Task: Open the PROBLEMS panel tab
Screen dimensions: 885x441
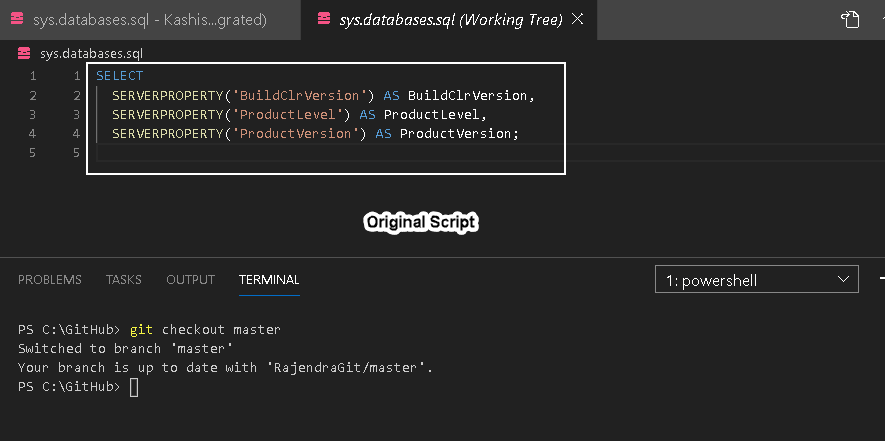Action: pyautogui.click(x=50, y=280)
